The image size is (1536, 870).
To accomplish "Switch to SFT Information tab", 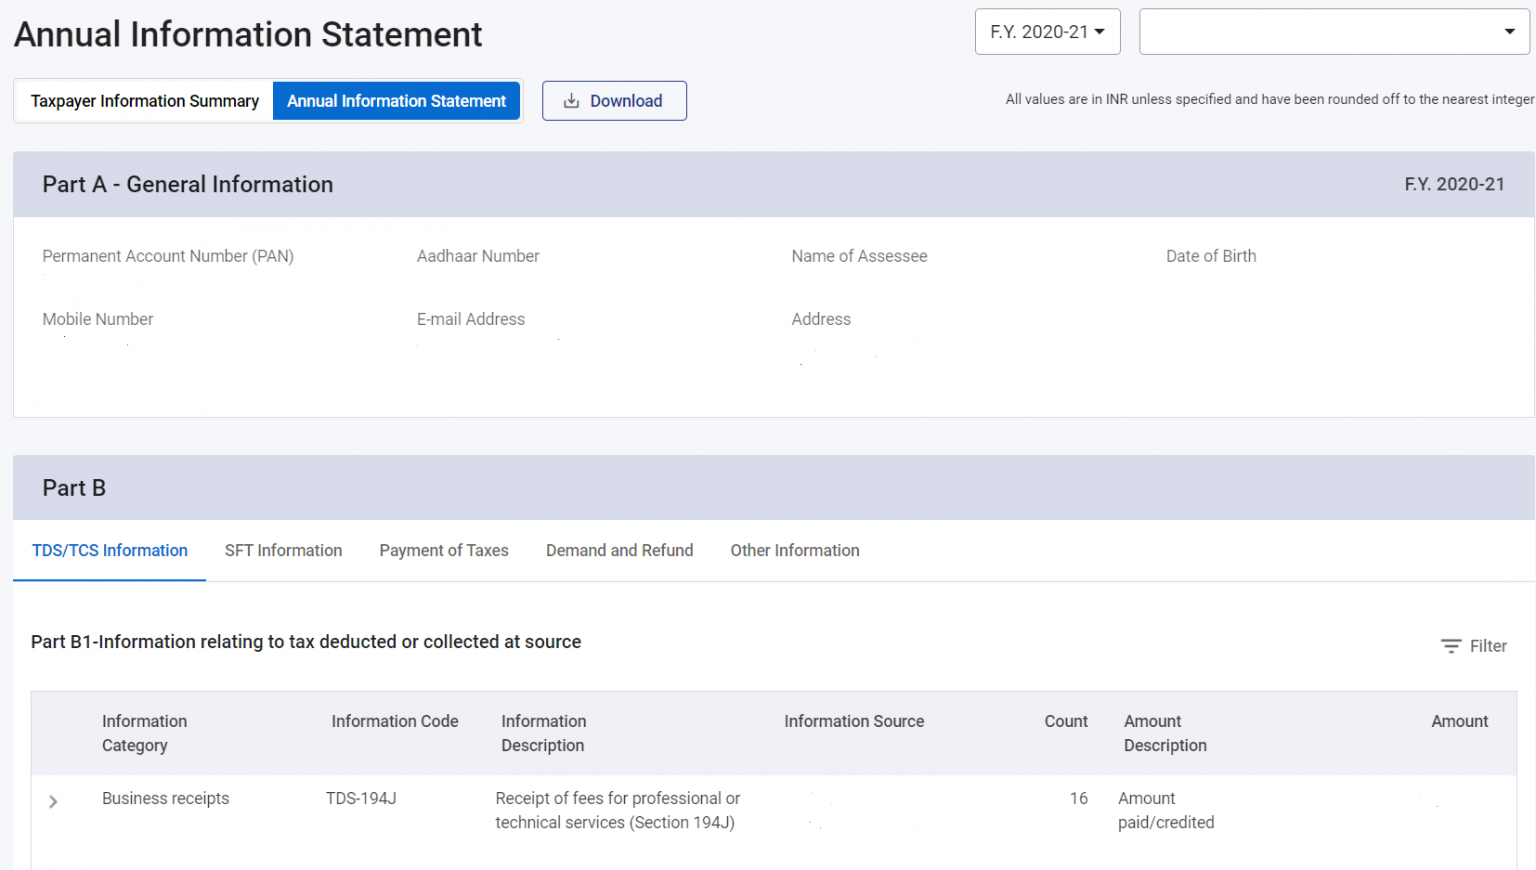I will tap(283, 550).
